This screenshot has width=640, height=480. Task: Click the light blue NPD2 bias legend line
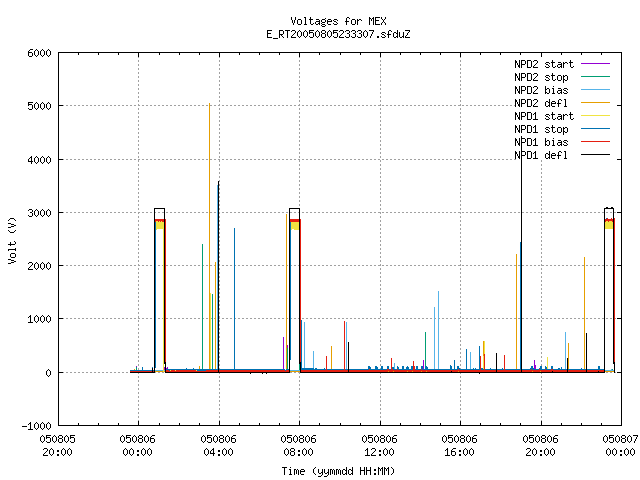[x=595, y=90]
